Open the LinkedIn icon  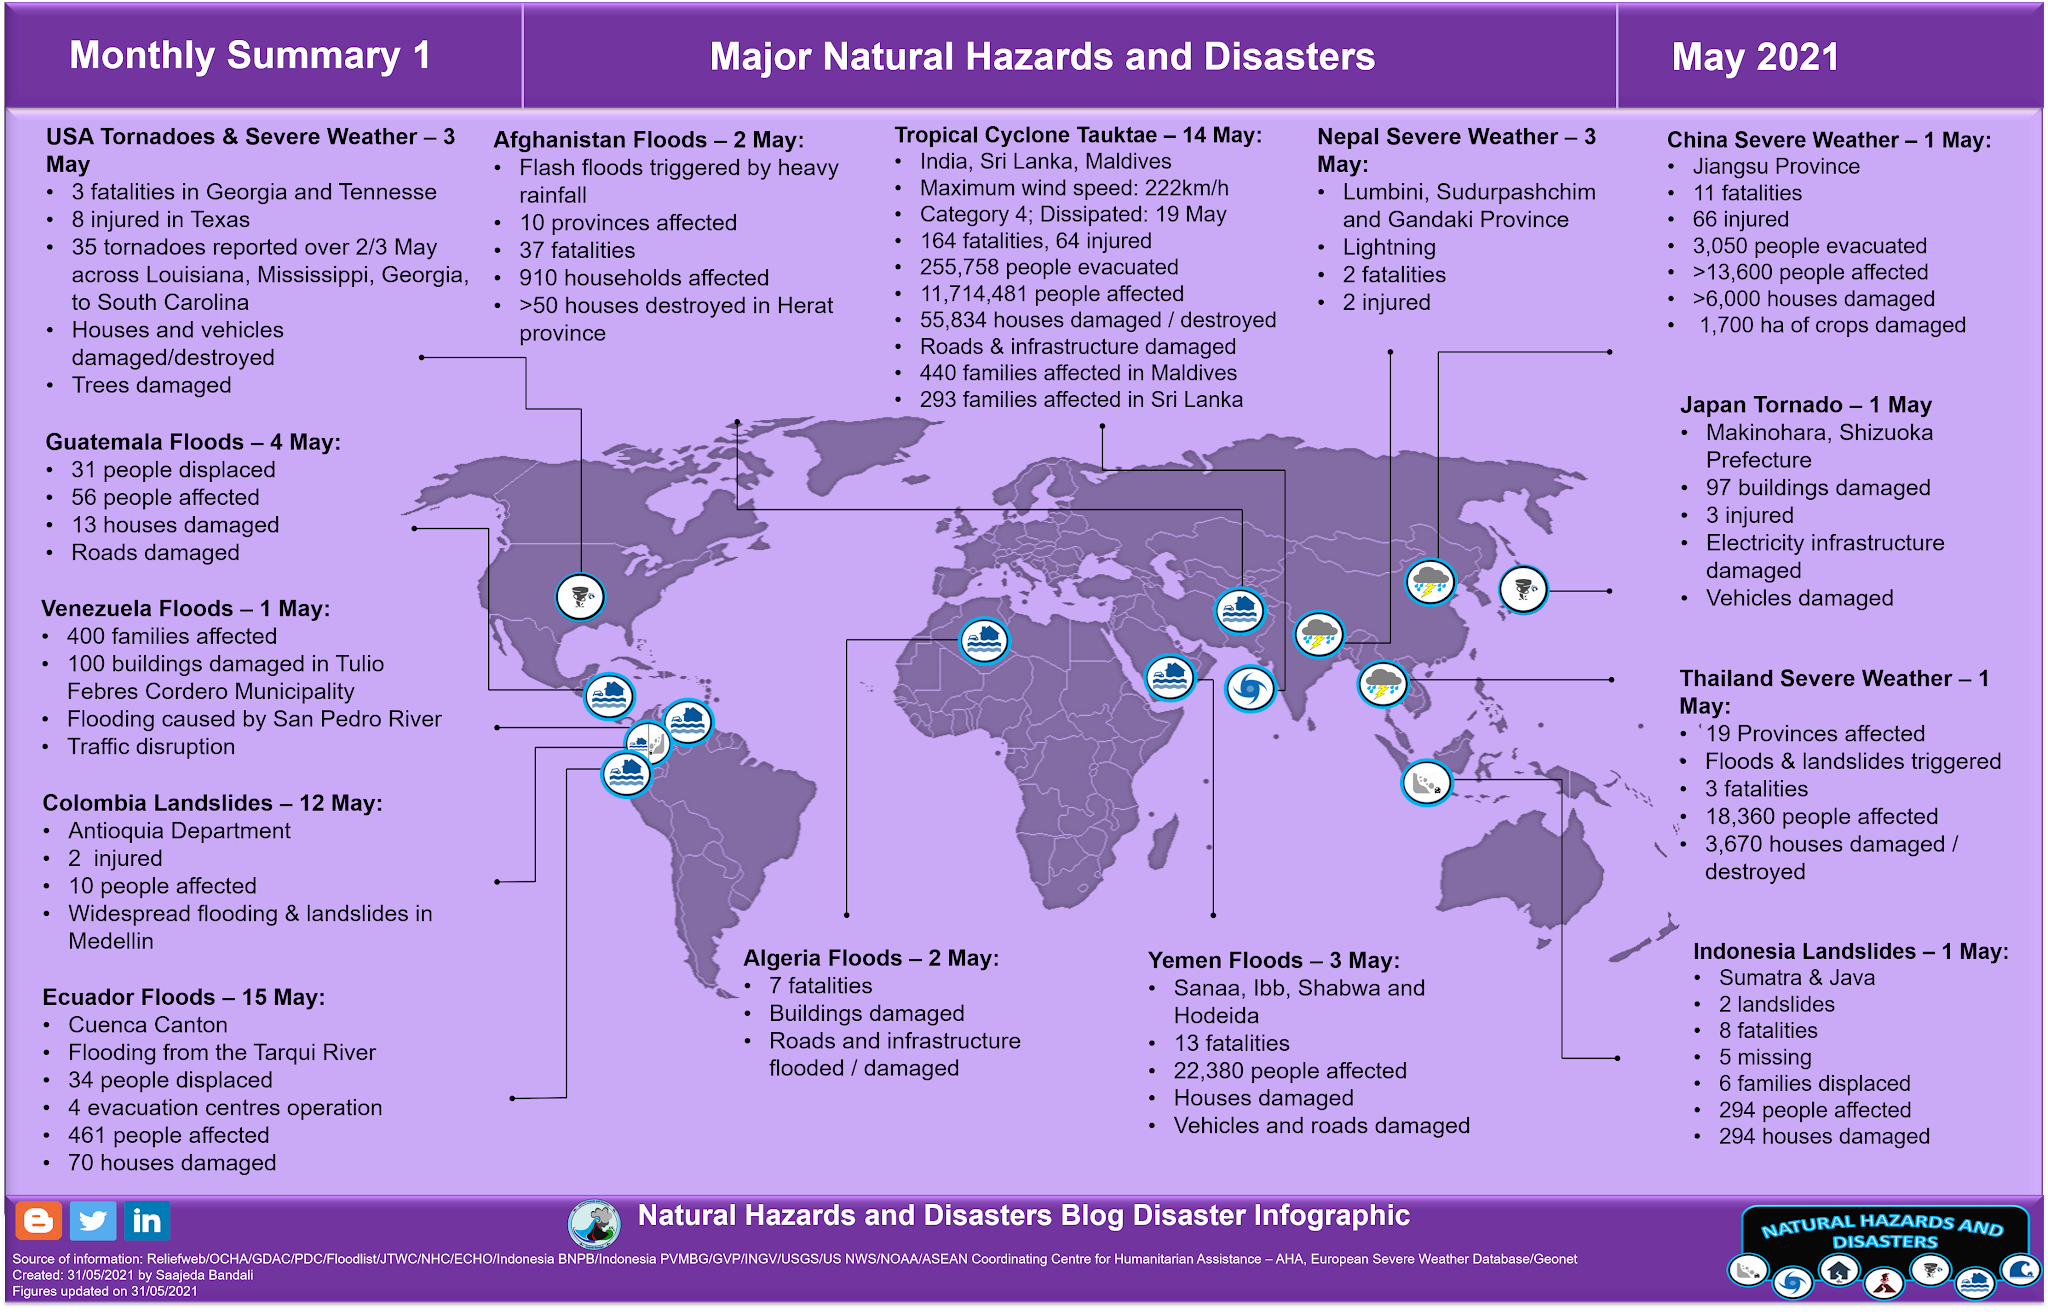(x=147, y=1221)
